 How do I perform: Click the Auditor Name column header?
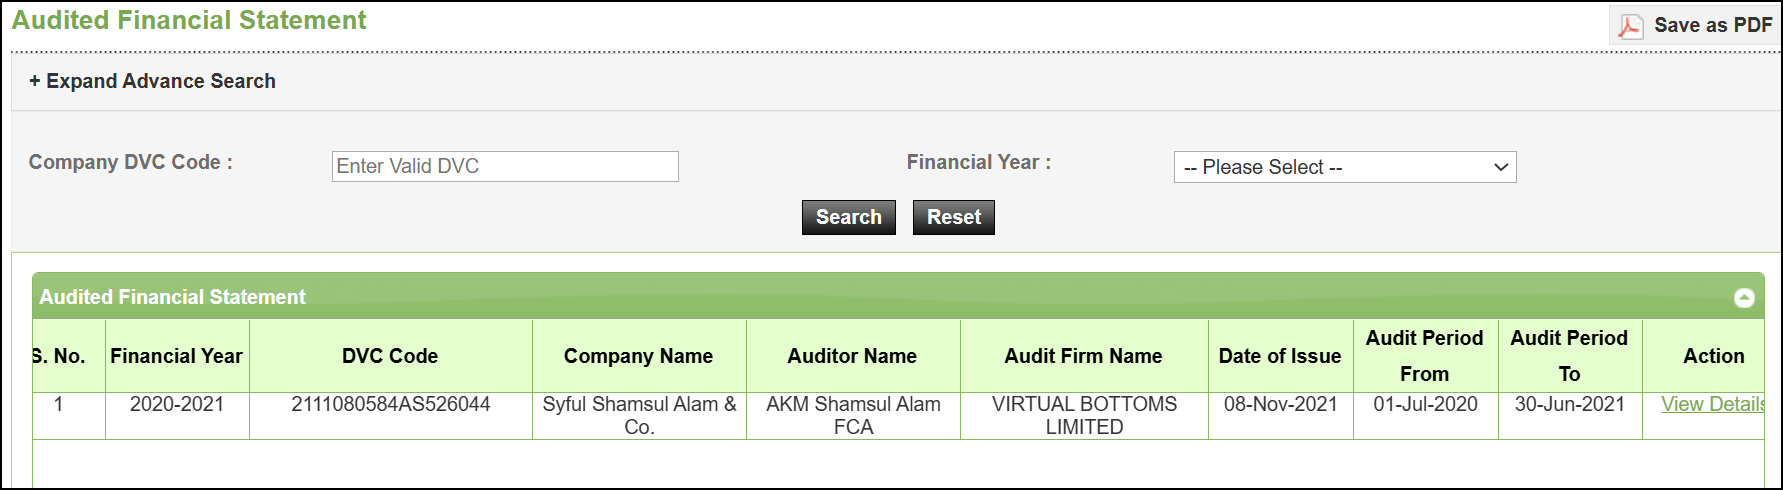(853, 356)
